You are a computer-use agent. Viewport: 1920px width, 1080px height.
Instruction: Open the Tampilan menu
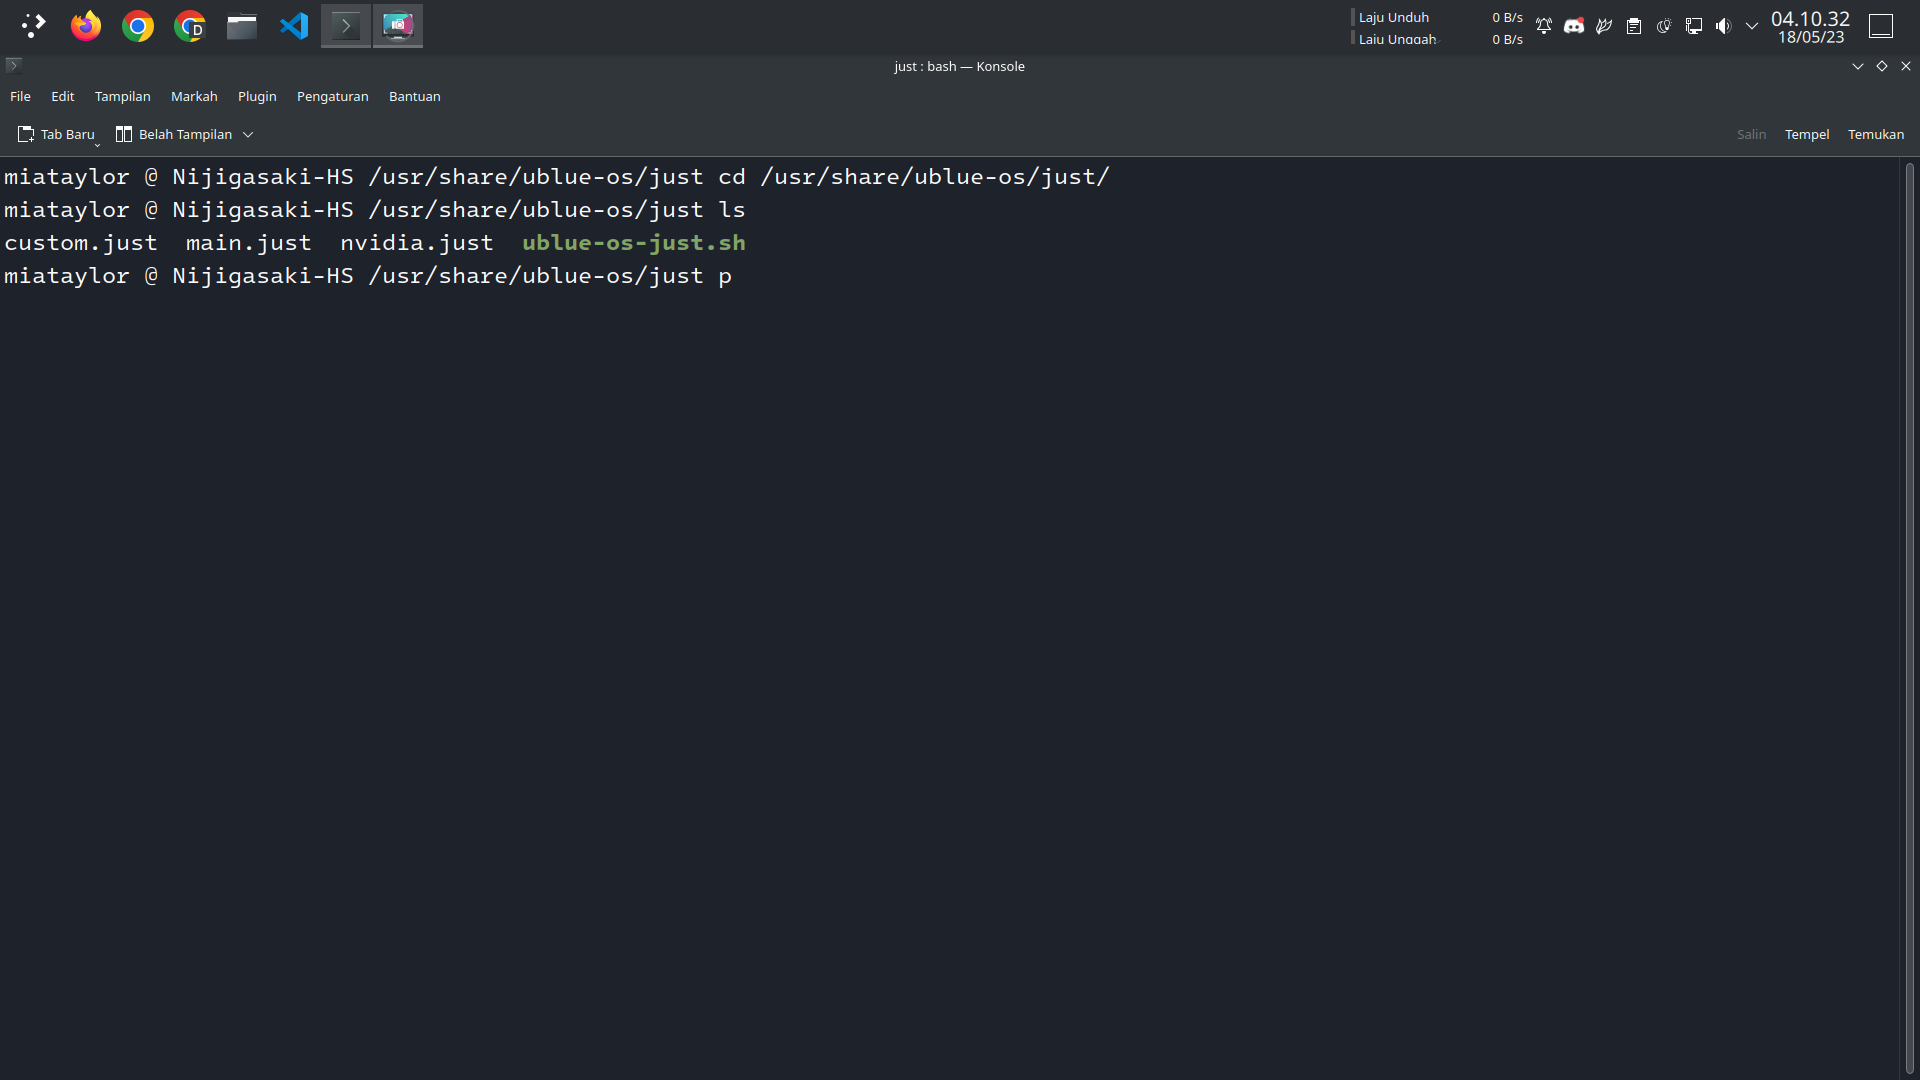[122, 96]
